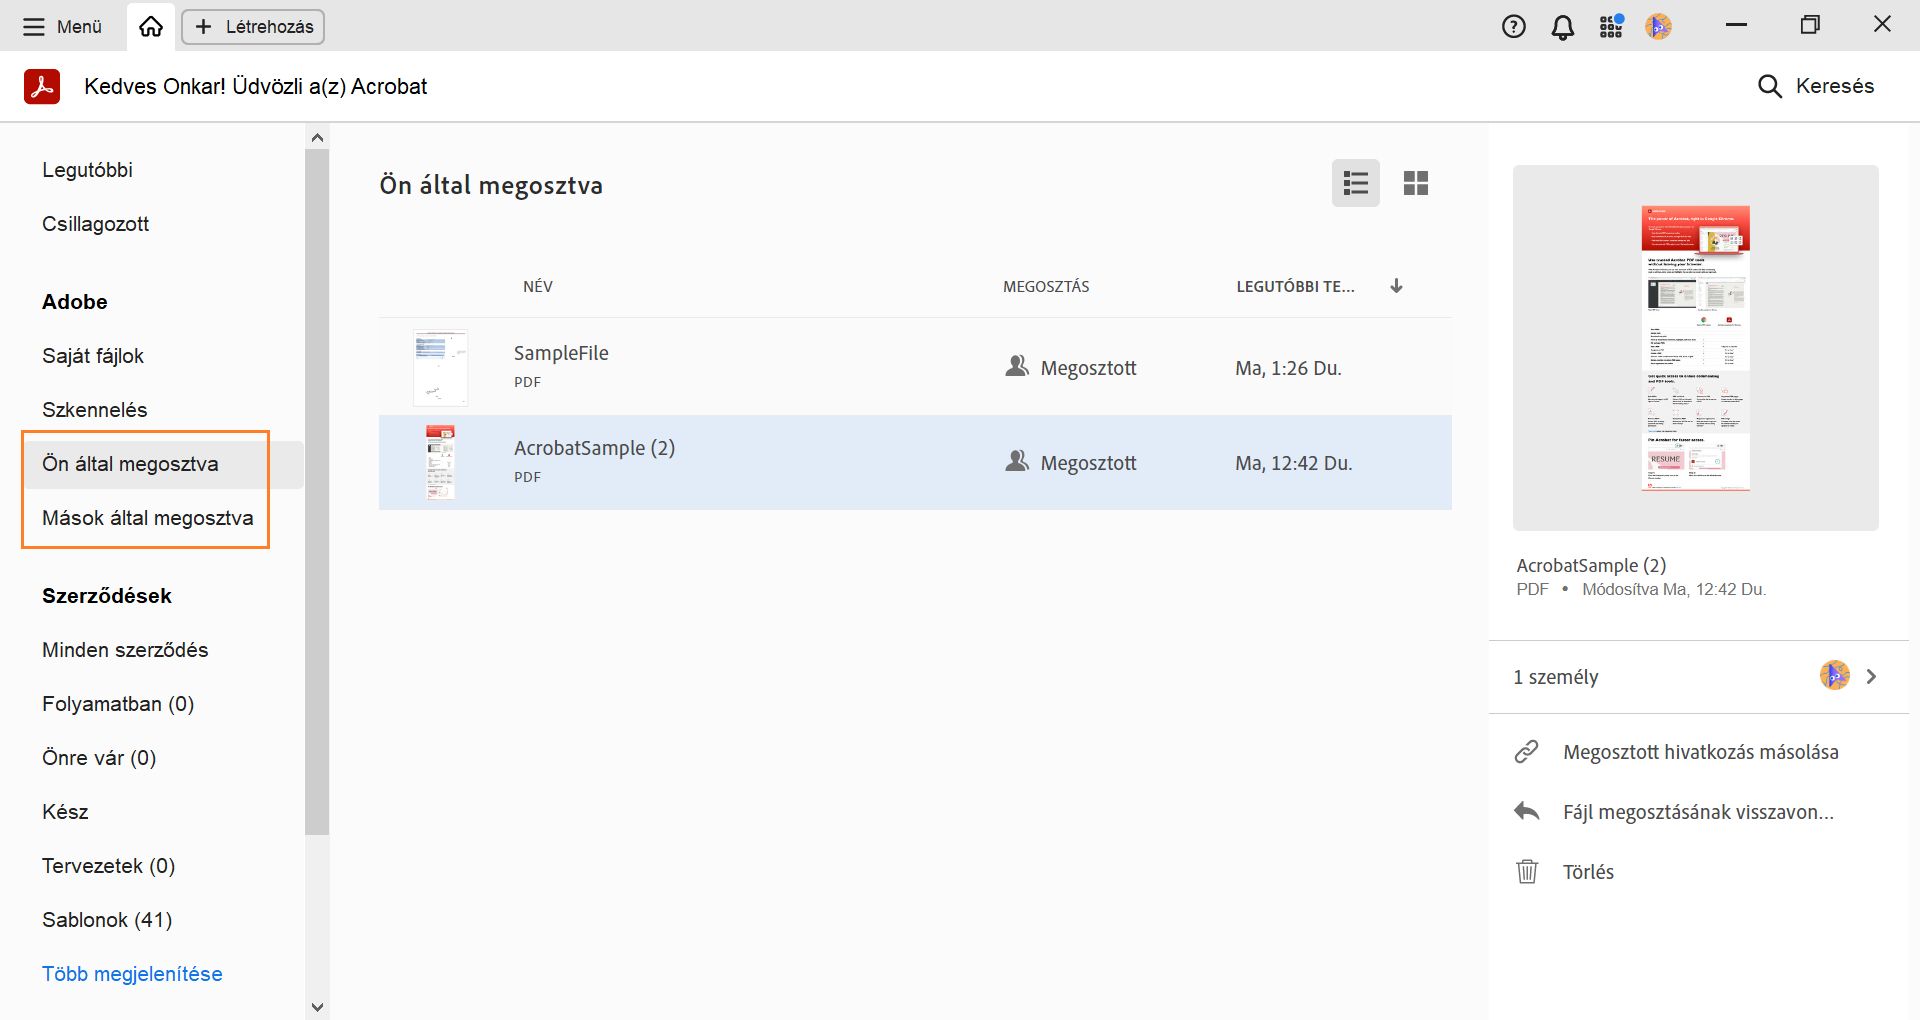
Task: Click the AcrobatSample (2) preview thumbnail
Action: [x=1695, y=348]
